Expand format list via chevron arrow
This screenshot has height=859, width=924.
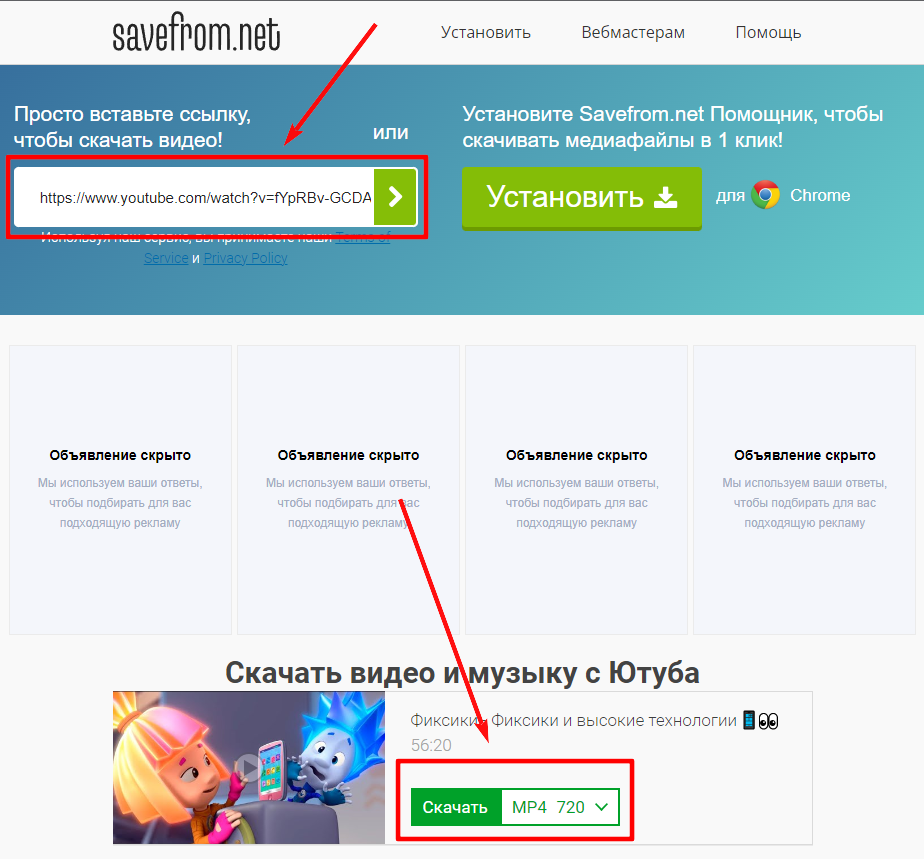tap(602, 807)
